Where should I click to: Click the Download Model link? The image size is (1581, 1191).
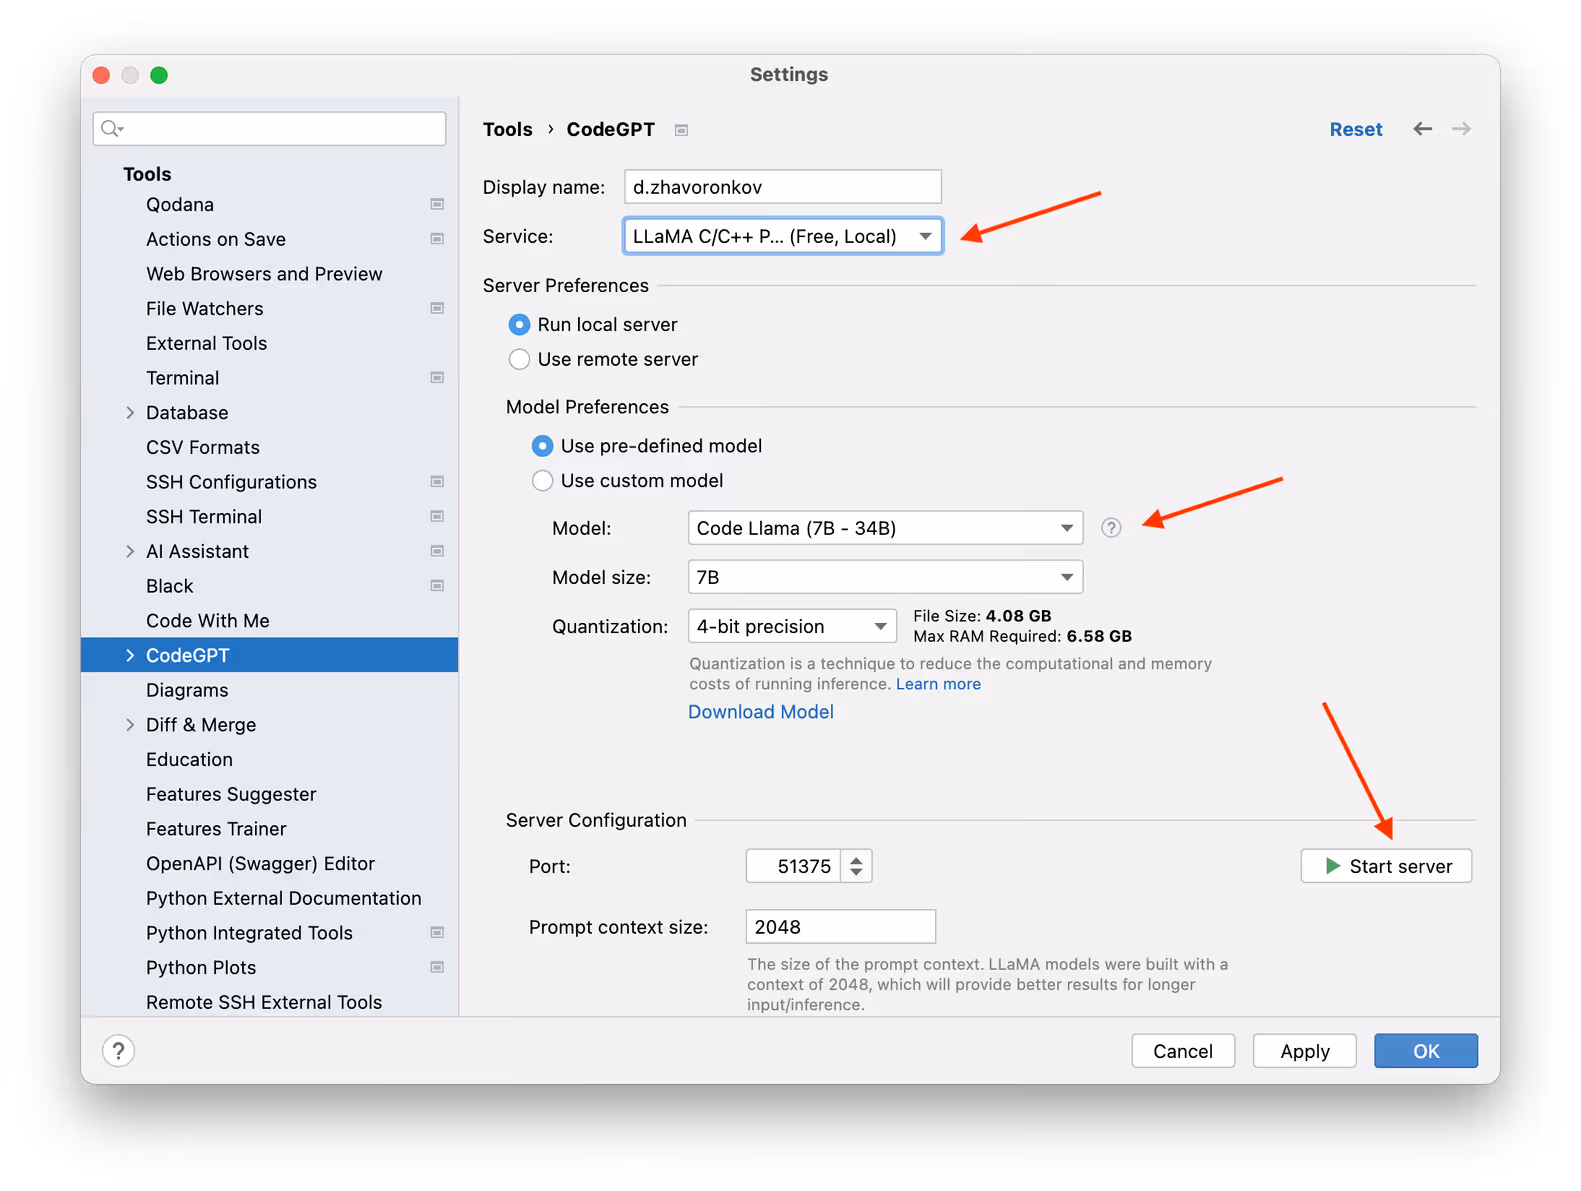point(761,712)
